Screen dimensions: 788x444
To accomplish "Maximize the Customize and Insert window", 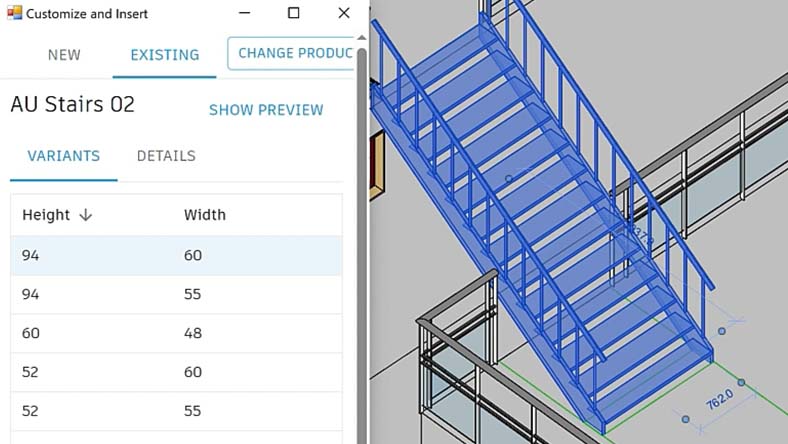I will pos(293,13).
